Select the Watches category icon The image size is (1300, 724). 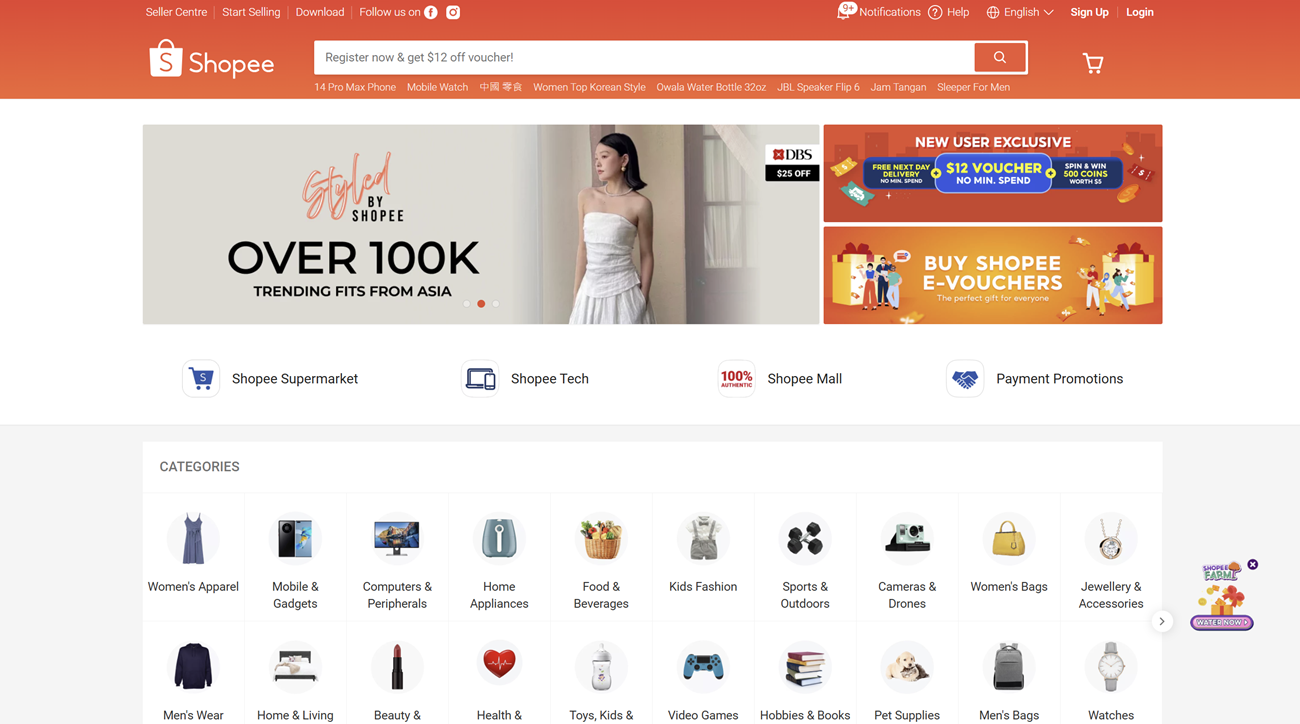tap(1111, 667)
